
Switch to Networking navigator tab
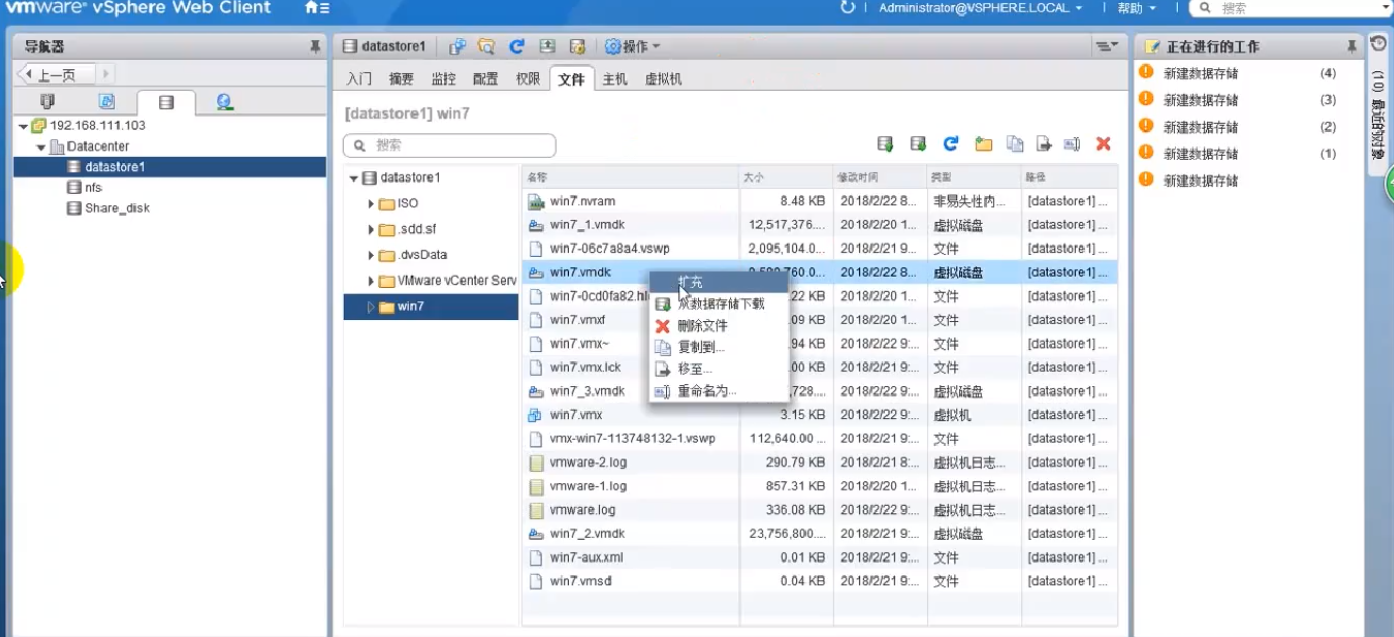(x=224, y=102)
